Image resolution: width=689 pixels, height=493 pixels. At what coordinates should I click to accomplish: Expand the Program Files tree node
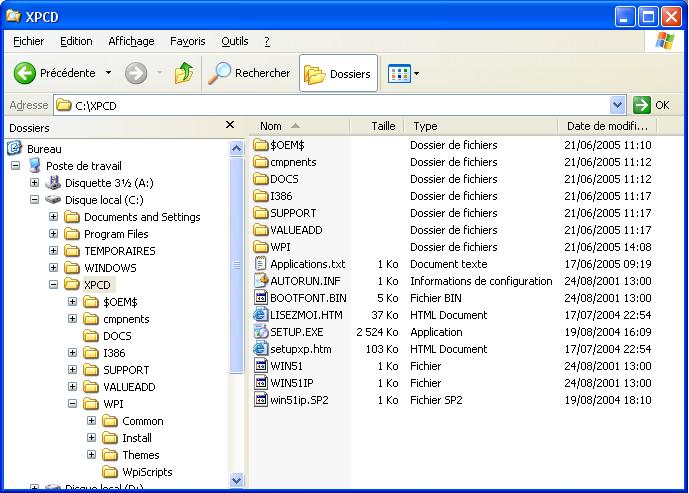53,233
